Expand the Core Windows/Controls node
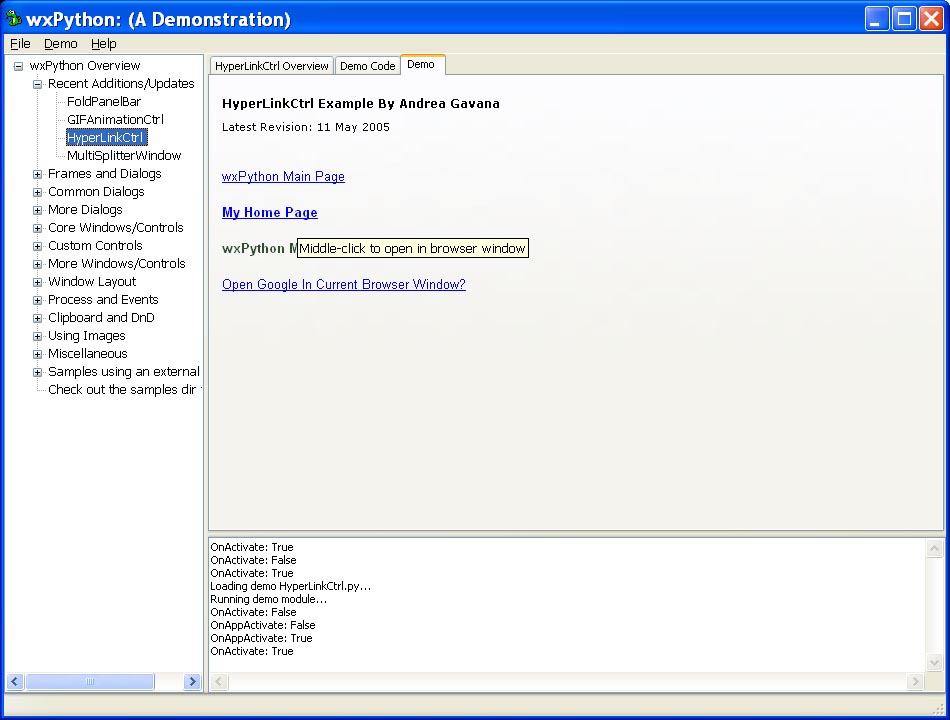Image resolution: width=950 pixels, height=720 pixels. tap(38, 228)
